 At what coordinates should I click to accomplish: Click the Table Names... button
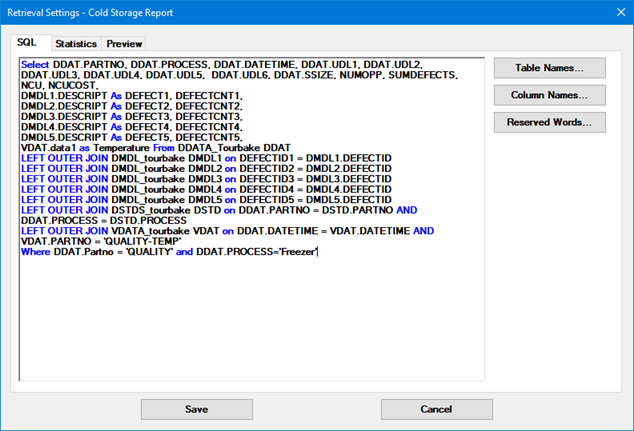(x=549, y=68)
